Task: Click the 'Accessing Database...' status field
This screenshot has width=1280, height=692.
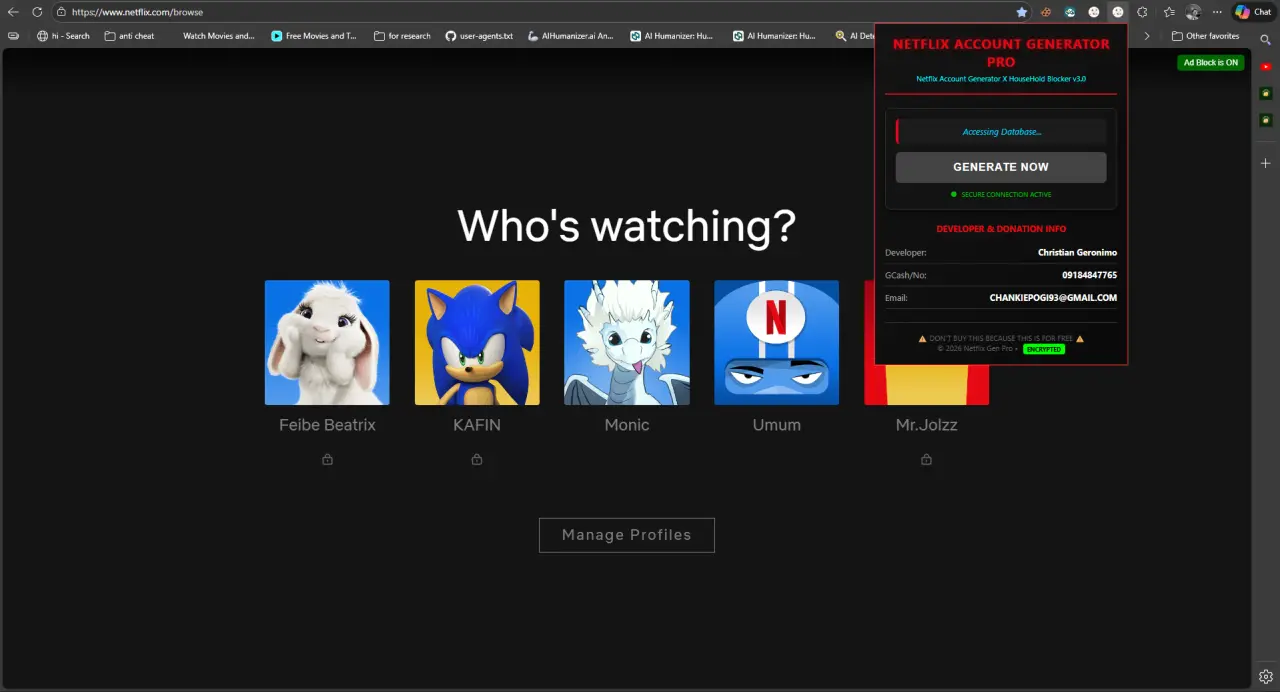Action: pyautogui.click(x=1001, y=132)
